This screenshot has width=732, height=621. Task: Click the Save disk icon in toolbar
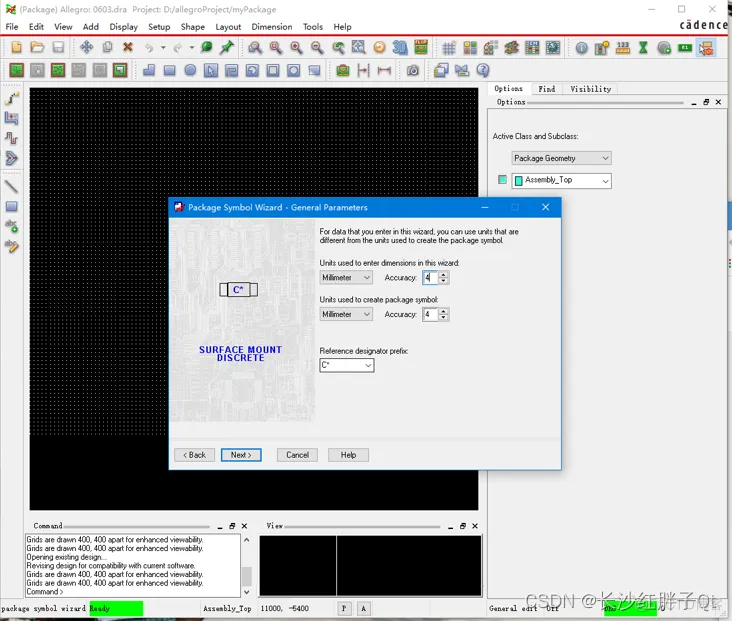point(58,47)
